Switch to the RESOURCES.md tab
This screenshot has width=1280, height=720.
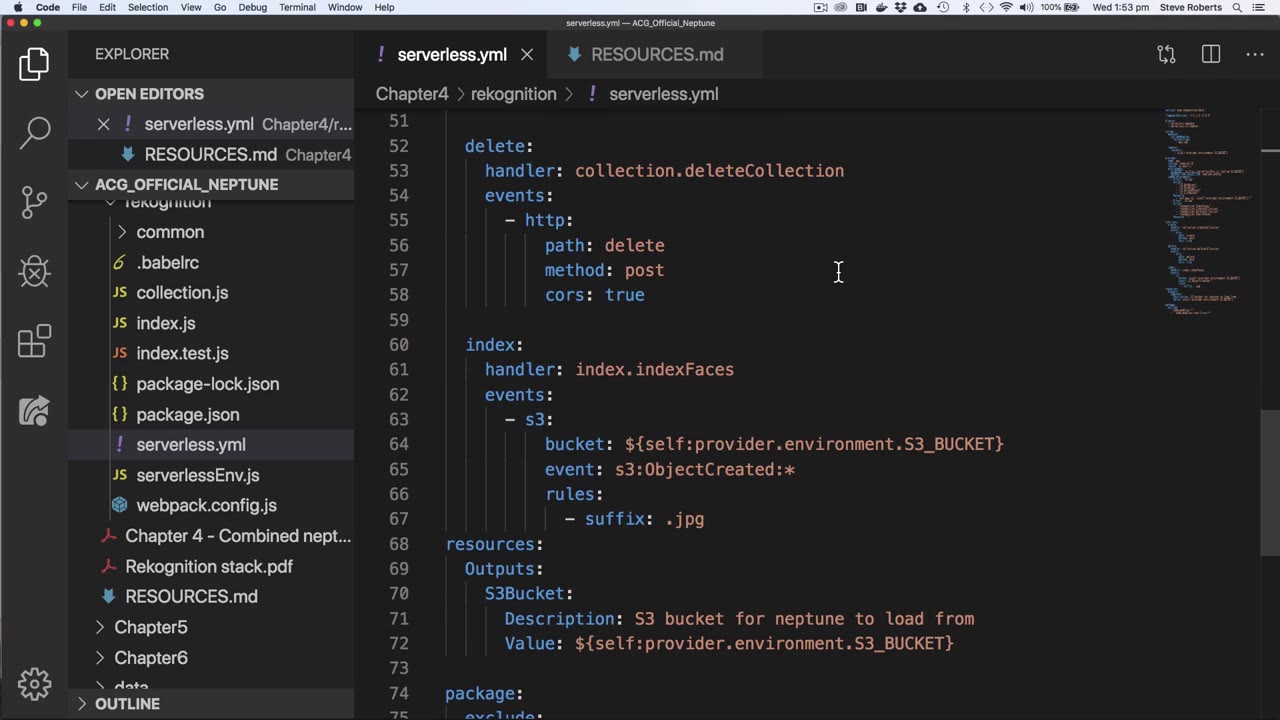(x=656, y=55)
